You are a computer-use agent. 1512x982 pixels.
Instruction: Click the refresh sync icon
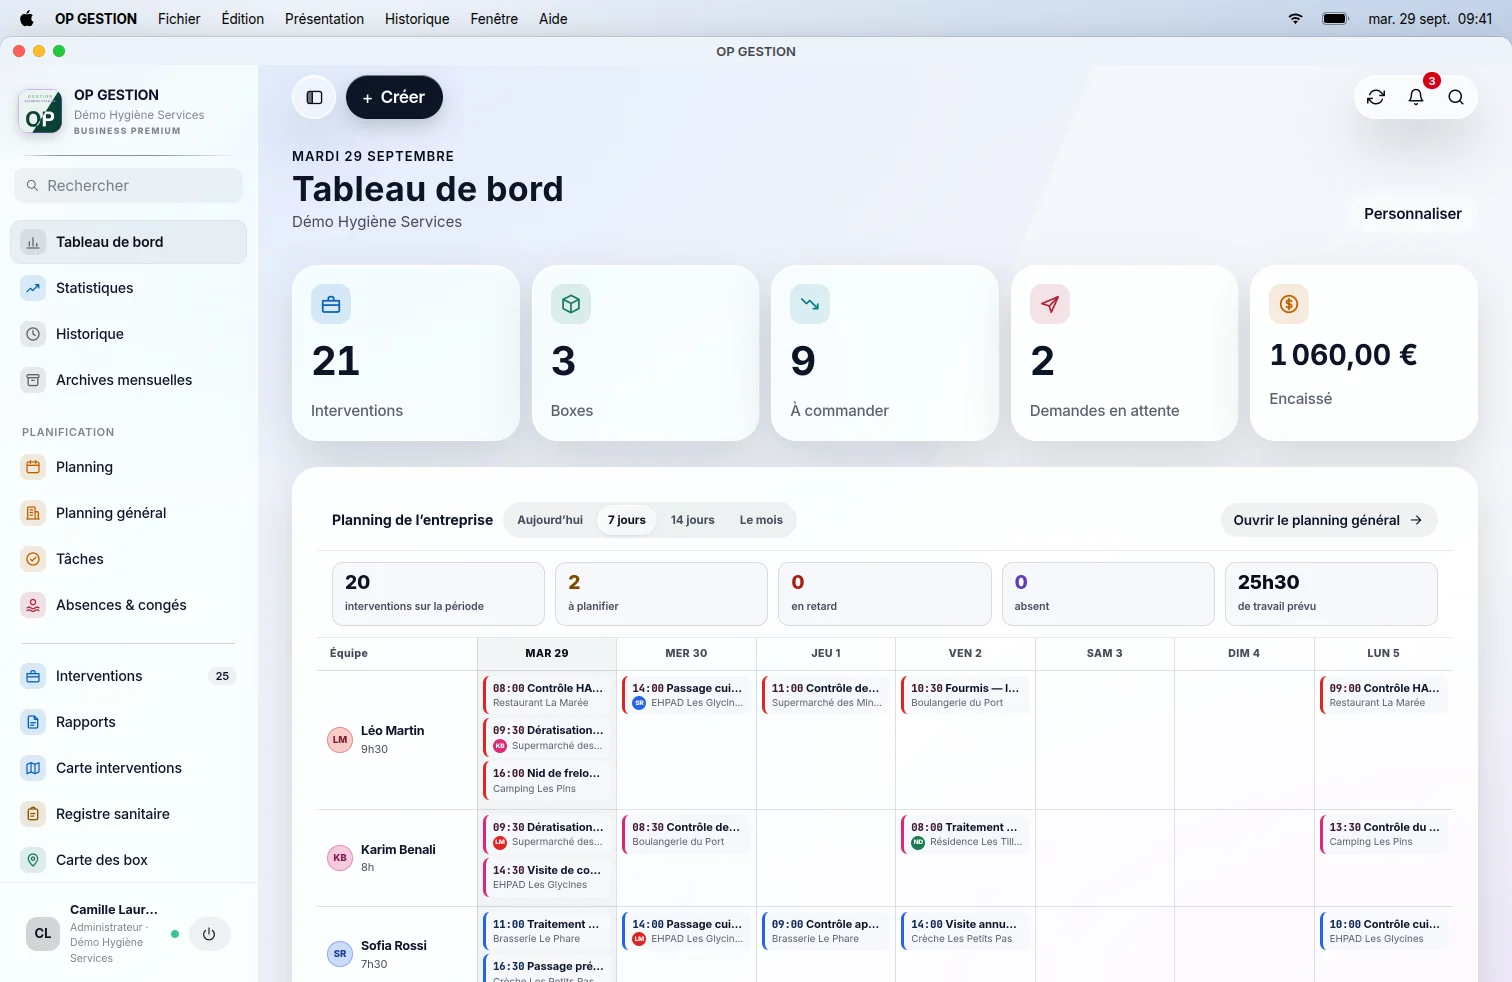coord(1376,97)
